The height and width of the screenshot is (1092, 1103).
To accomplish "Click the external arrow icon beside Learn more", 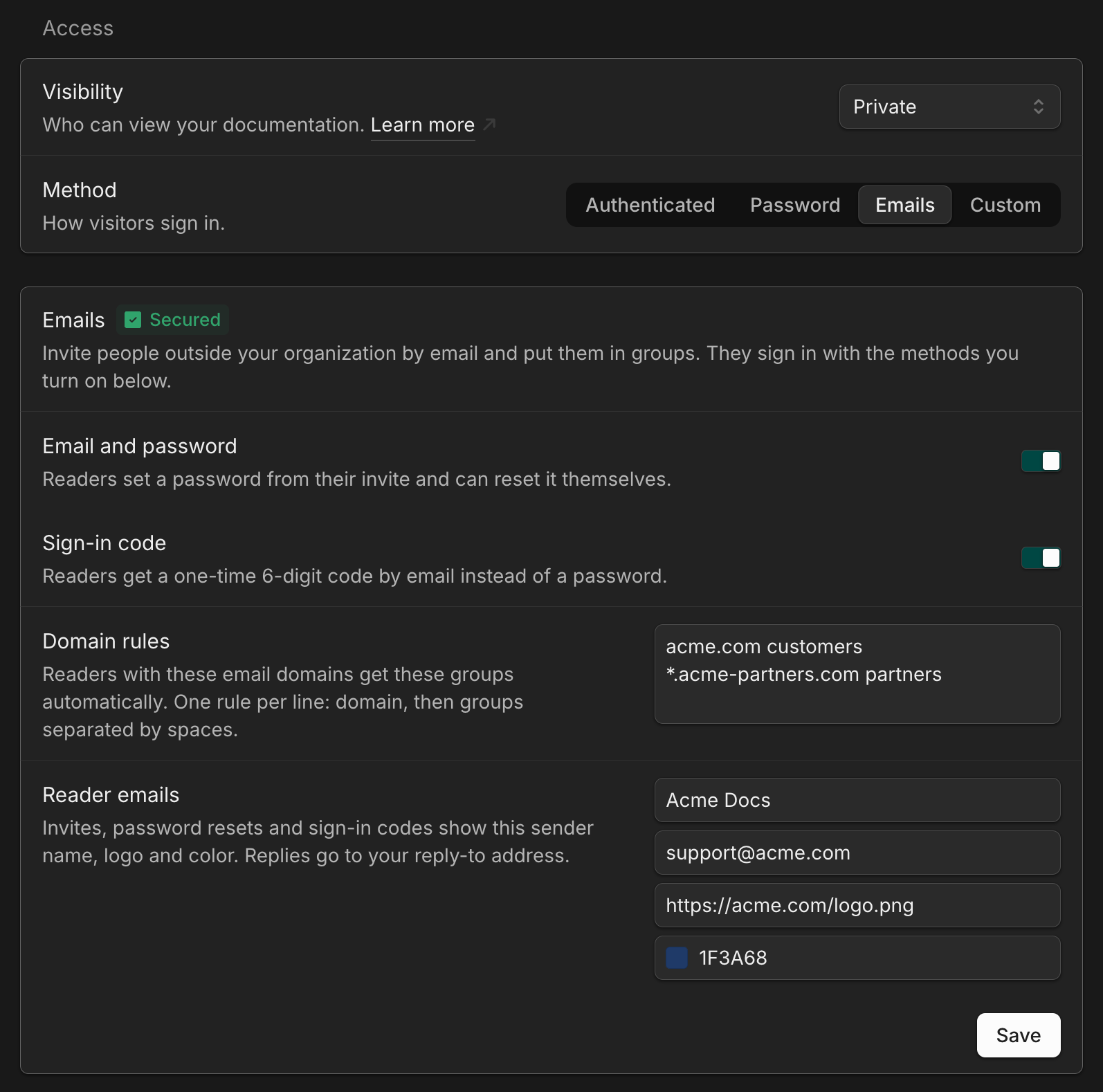I will pos(490,125).
